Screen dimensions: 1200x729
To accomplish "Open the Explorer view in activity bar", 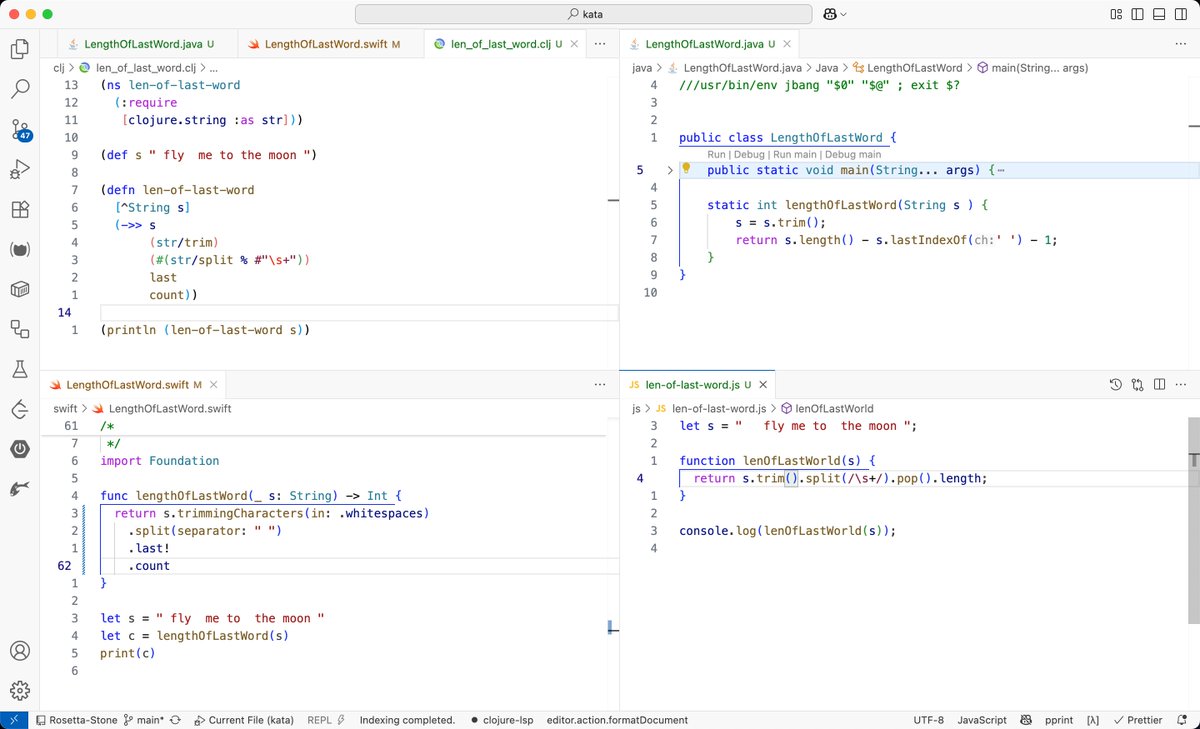I will click(20, 48).
